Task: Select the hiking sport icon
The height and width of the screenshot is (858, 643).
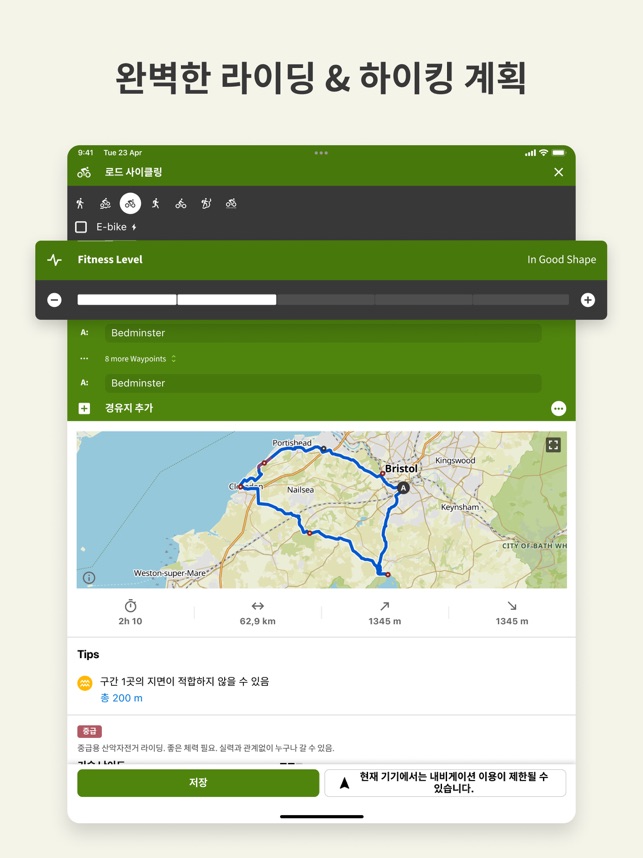Action: [81, 204]
